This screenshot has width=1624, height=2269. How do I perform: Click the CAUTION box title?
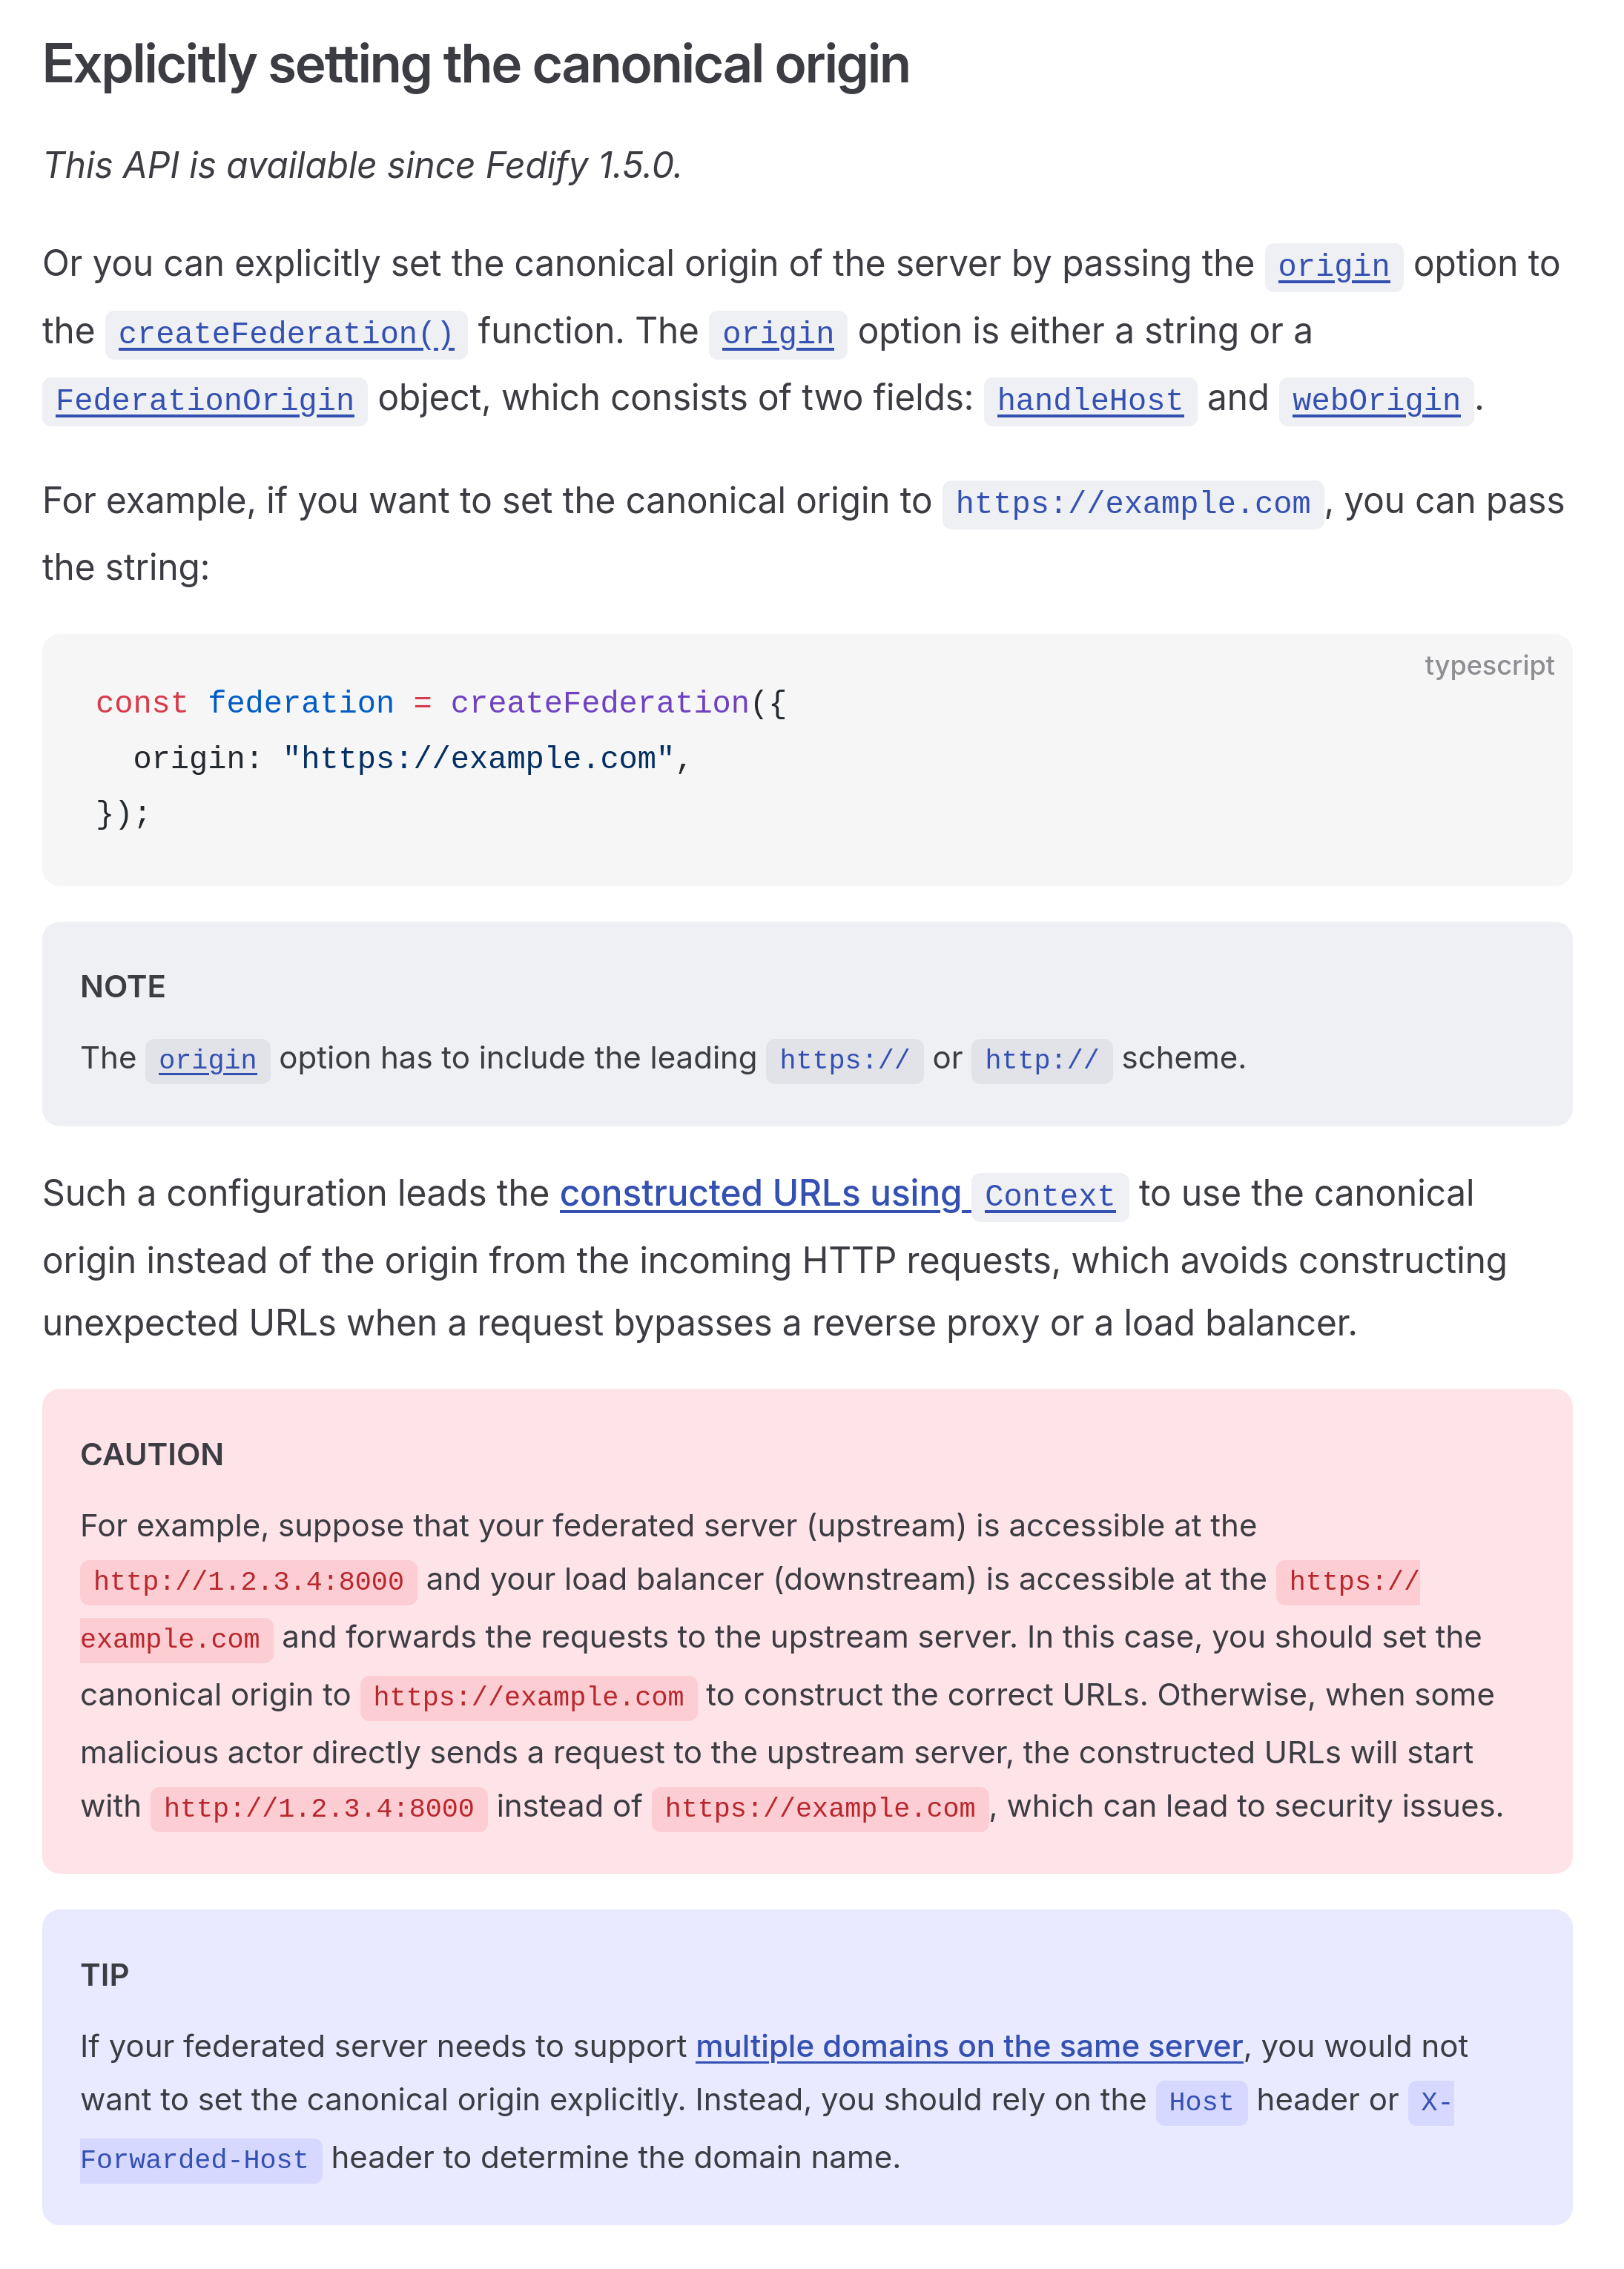[x=152, y=1454]
